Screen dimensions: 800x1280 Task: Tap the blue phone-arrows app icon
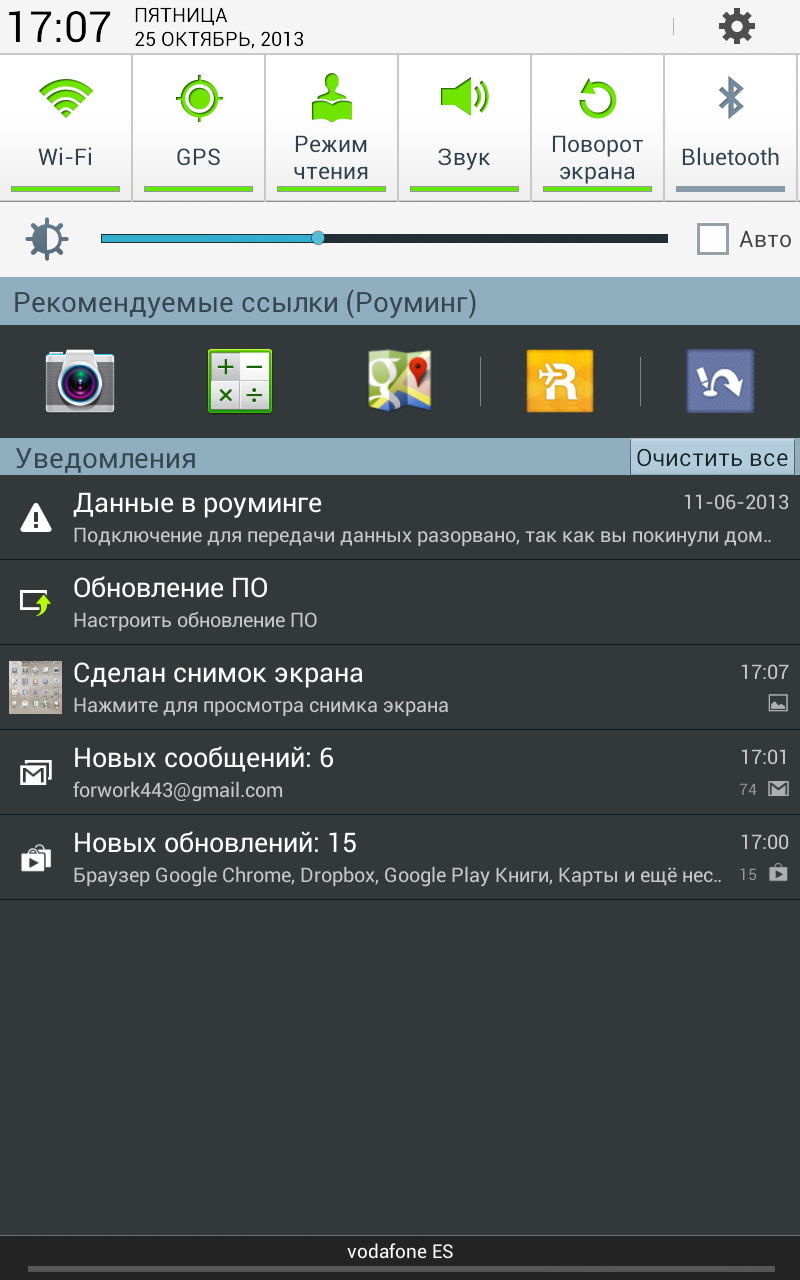point(720,381)
